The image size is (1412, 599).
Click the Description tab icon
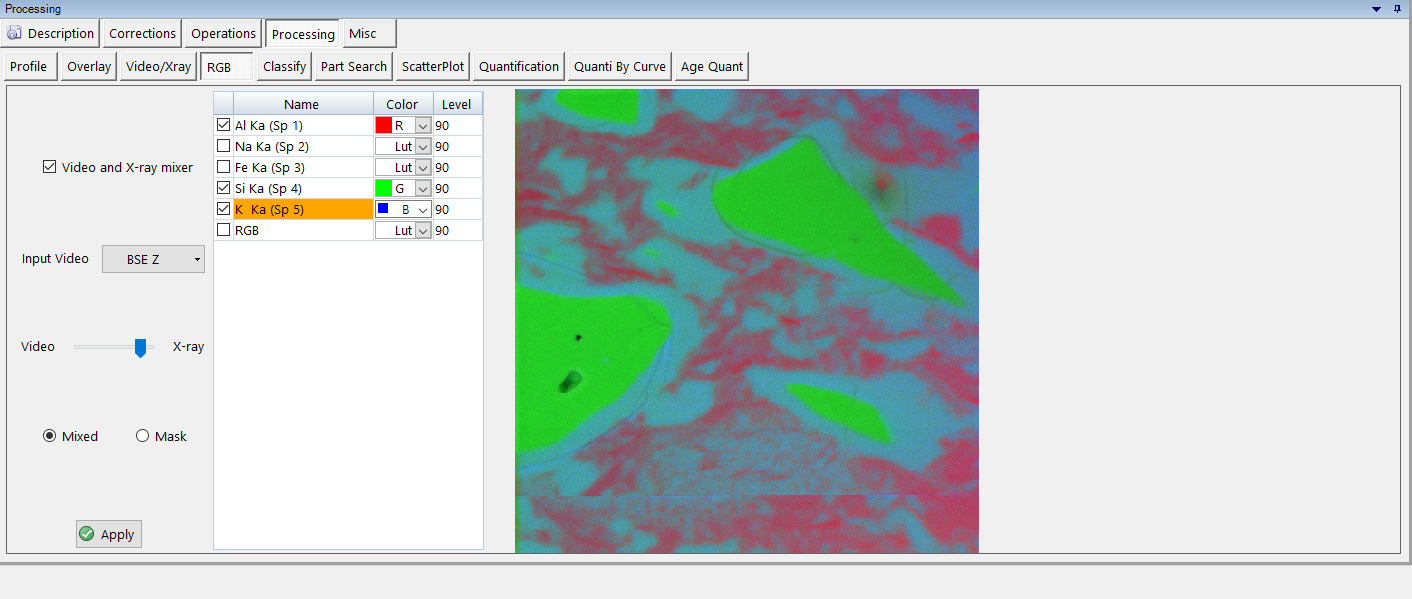14,33
